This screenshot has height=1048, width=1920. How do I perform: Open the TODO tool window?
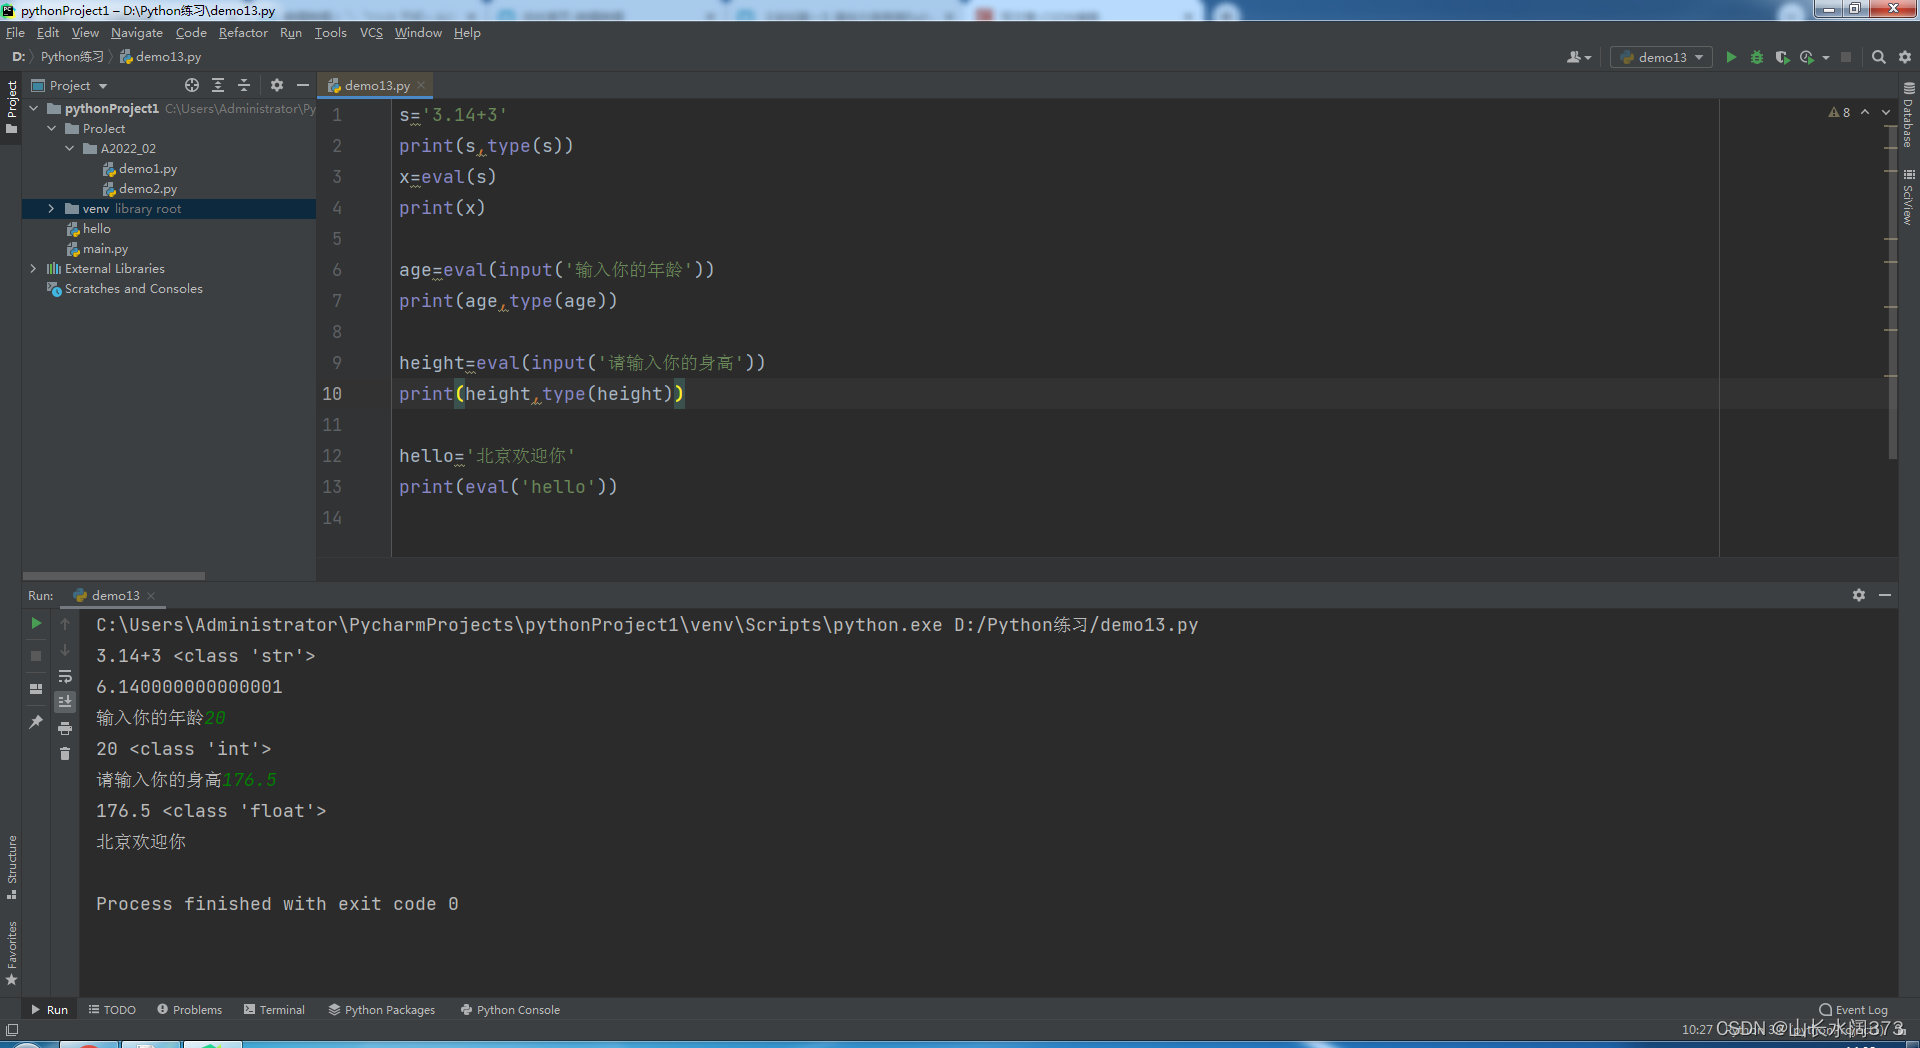pos(112,1009)
